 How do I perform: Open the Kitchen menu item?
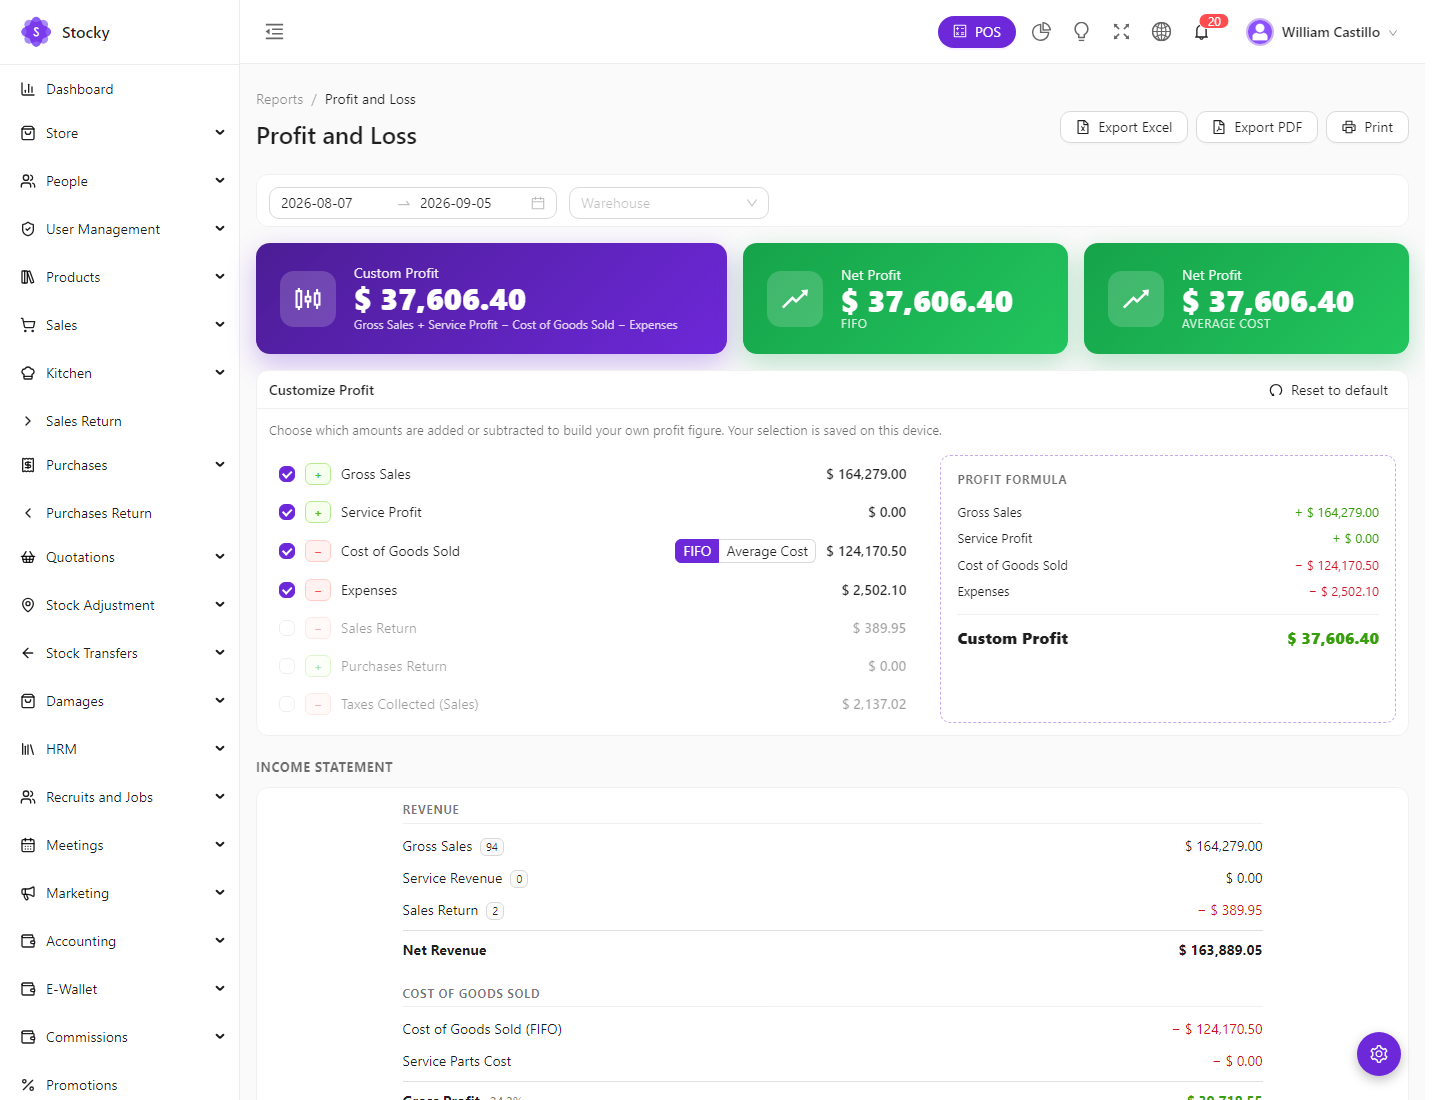click(x=119, y=373)
